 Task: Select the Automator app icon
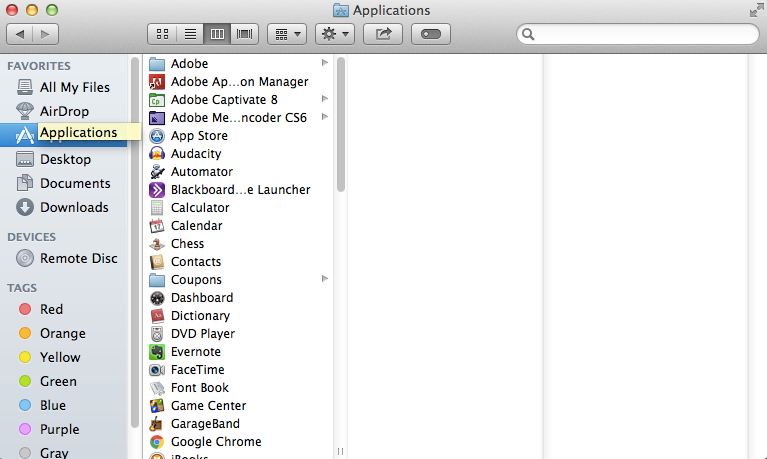coord(157,172)
